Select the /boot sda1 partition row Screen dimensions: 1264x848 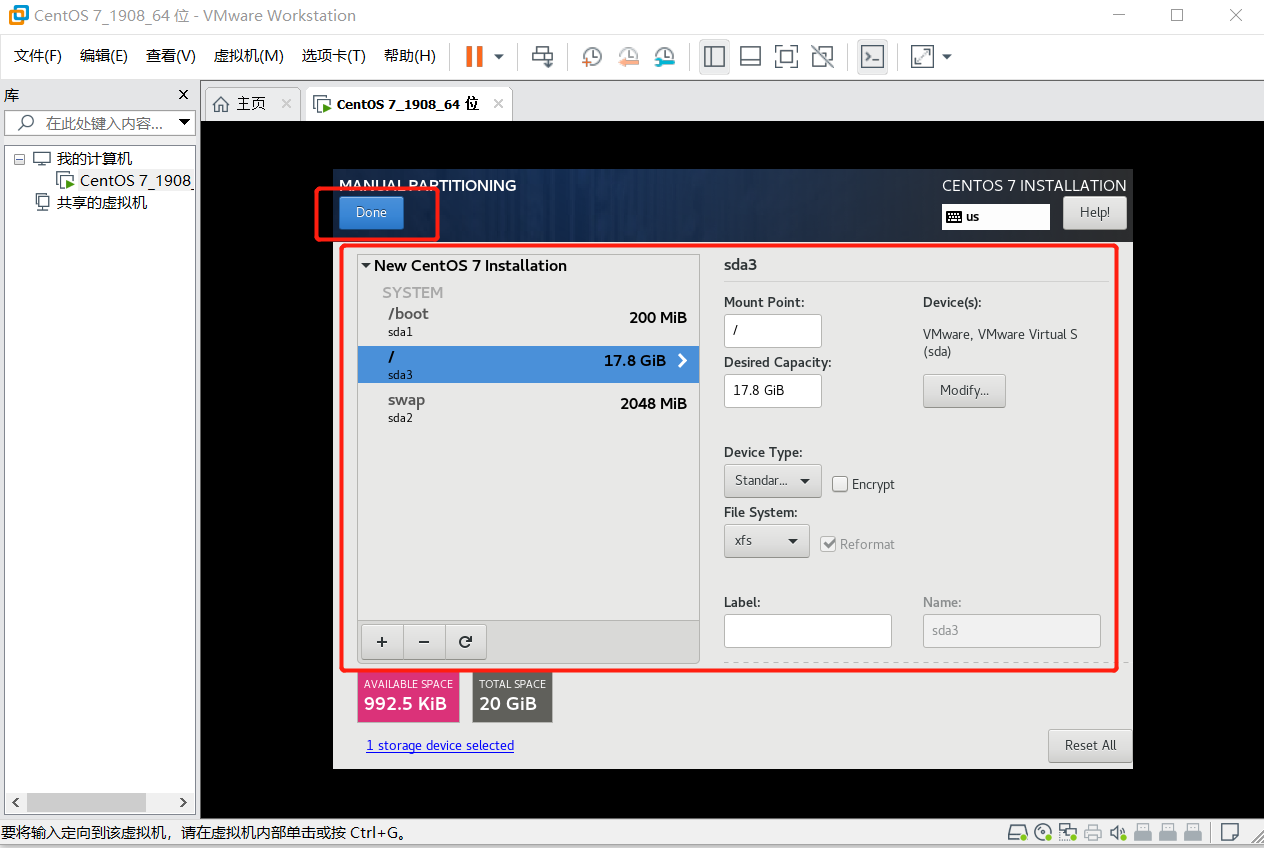coord(528,321)
